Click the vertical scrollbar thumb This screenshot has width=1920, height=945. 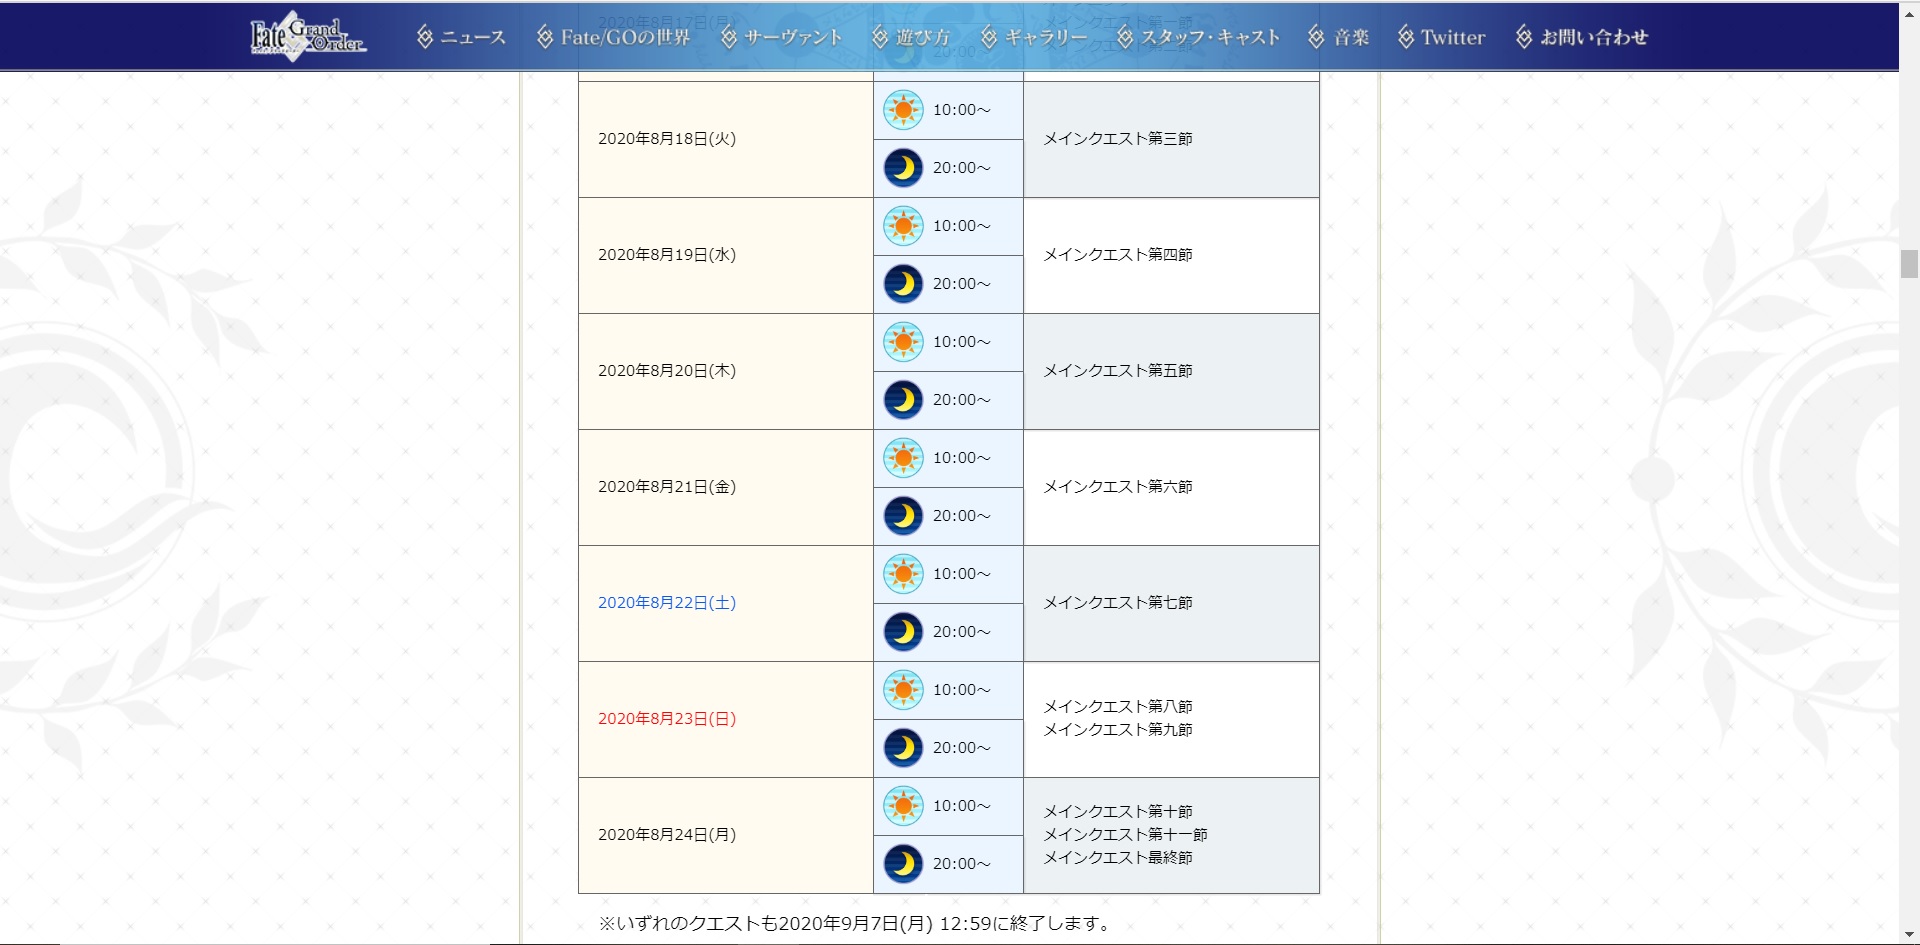pyautogui.click(x=1909, y=264)
